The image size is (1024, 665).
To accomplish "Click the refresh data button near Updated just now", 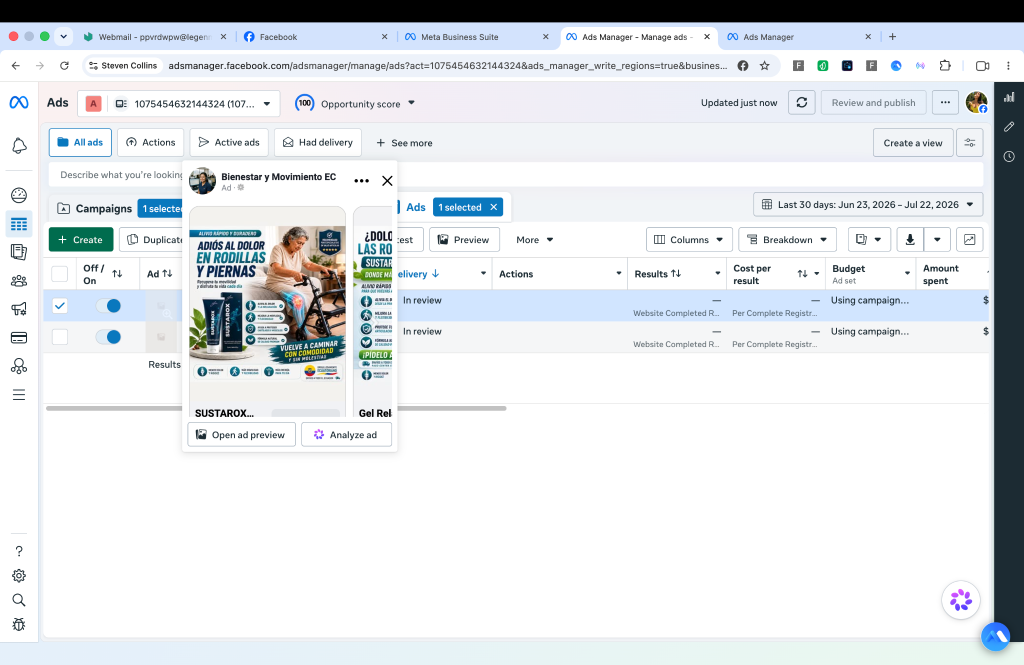I will coord(802,103).
